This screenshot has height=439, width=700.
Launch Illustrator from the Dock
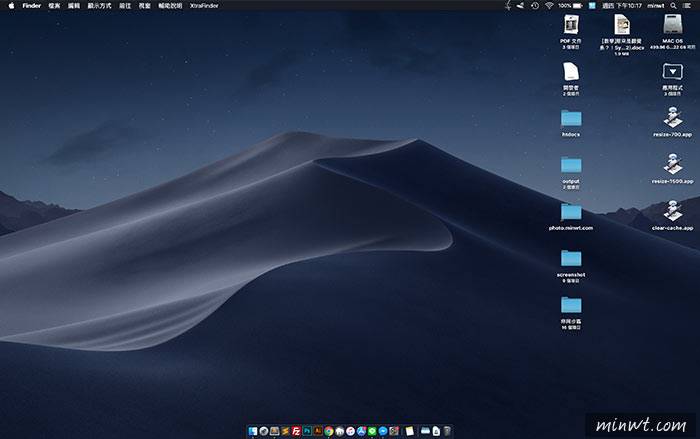point(318,431)
